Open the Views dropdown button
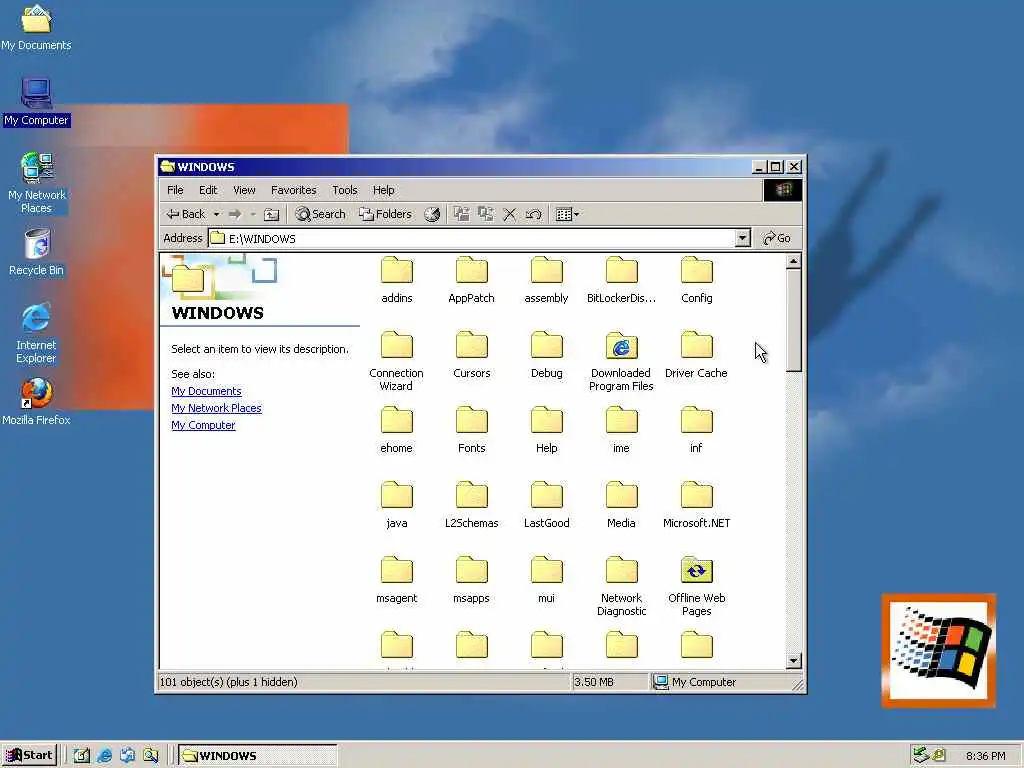 [567, 214]
